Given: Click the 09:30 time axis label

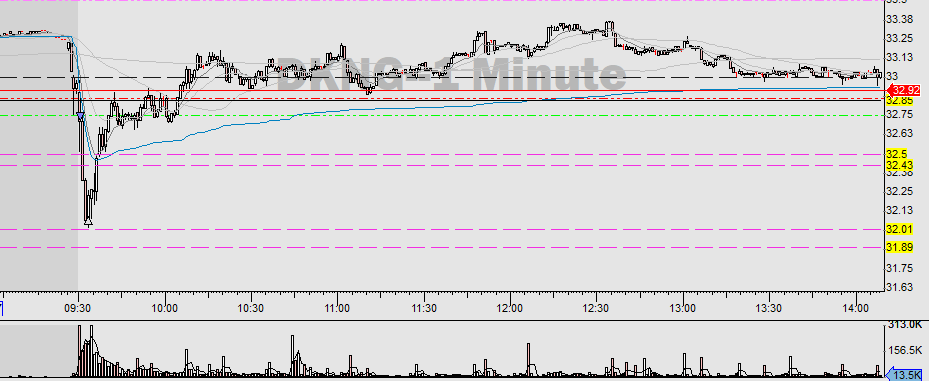Looking at the screenshot, I should point(79,309).
